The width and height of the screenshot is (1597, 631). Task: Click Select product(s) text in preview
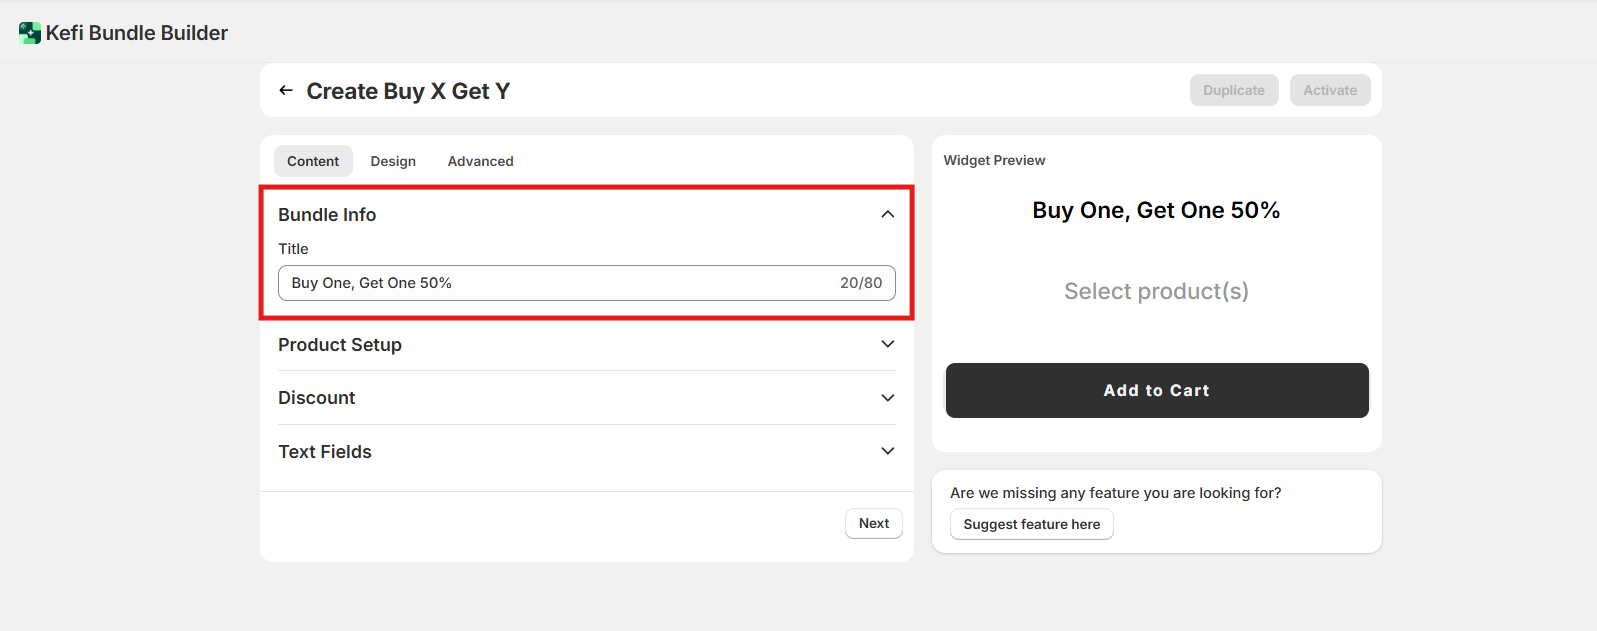(x=1156, y=291)
